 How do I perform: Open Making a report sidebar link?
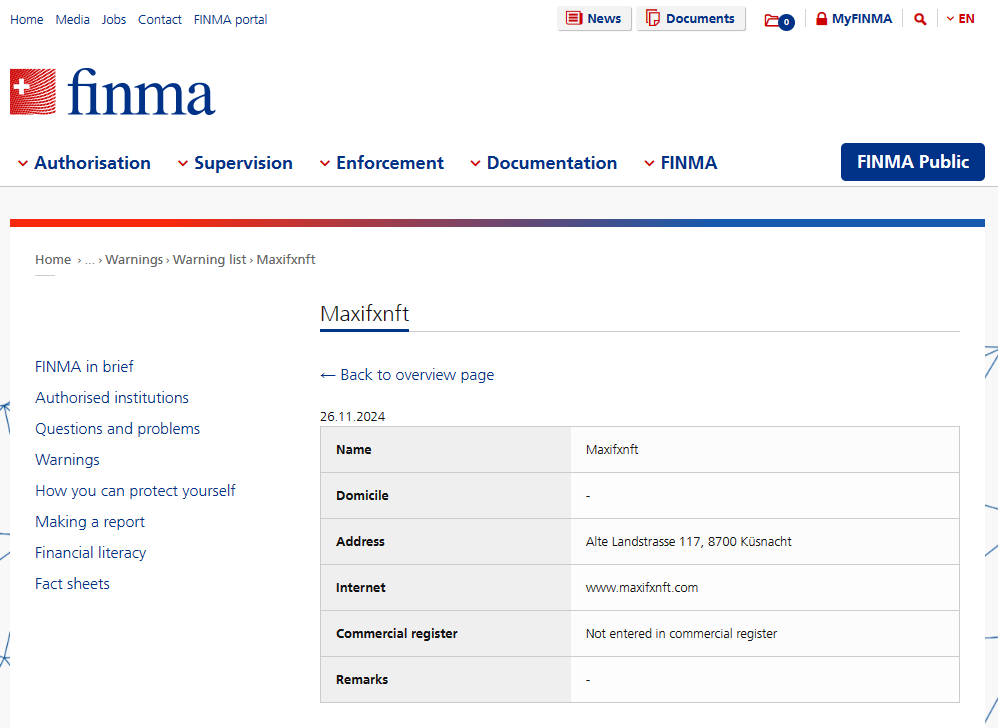pos(90,522)
